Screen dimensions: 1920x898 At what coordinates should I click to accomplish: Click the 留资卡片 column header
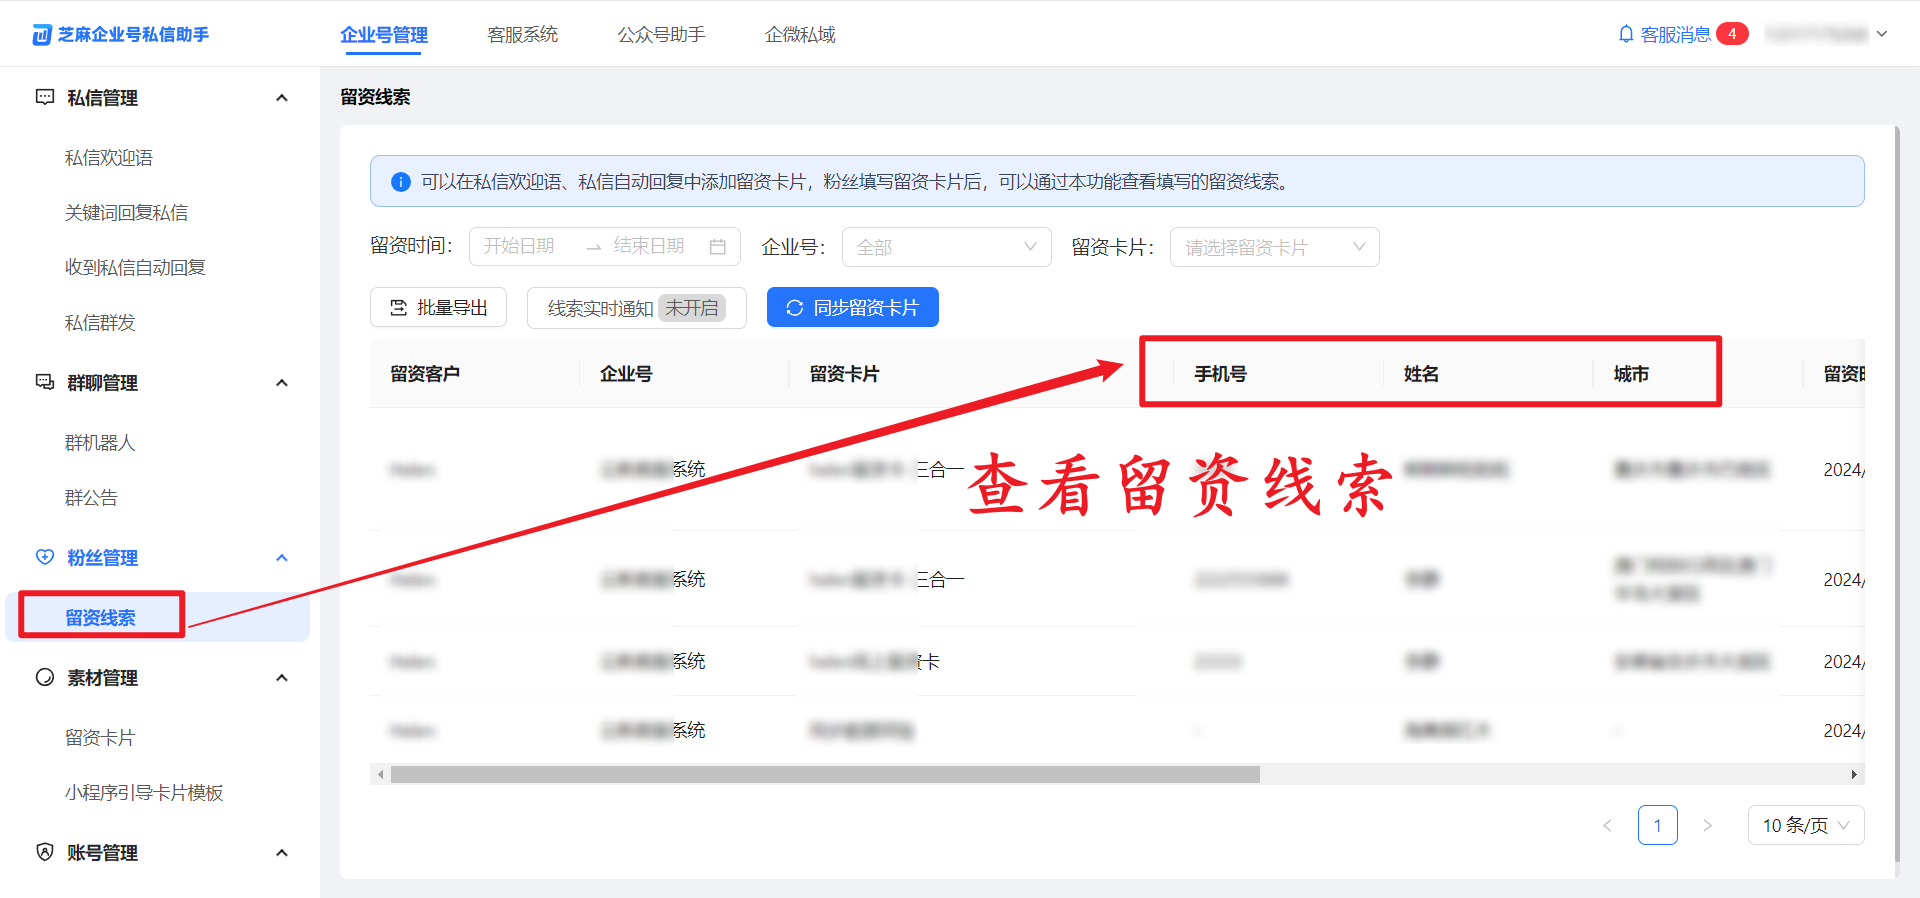pyautogui.click(x=845, y=374)
